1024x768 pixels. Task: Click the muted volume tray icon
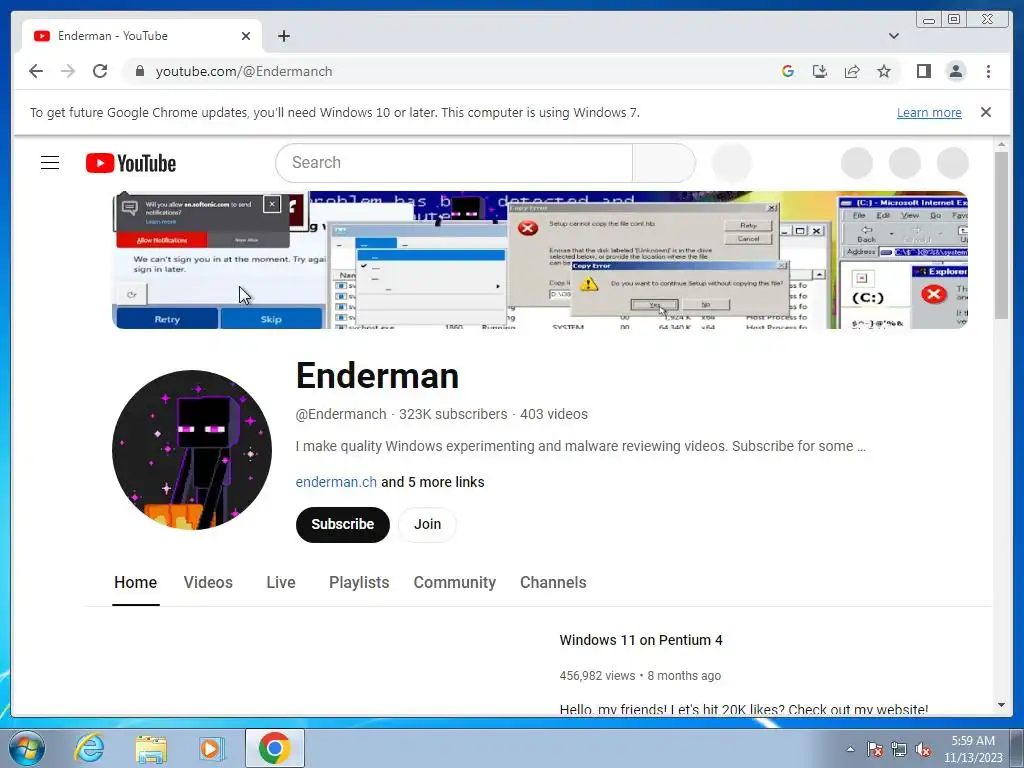[x=923, y=749]
